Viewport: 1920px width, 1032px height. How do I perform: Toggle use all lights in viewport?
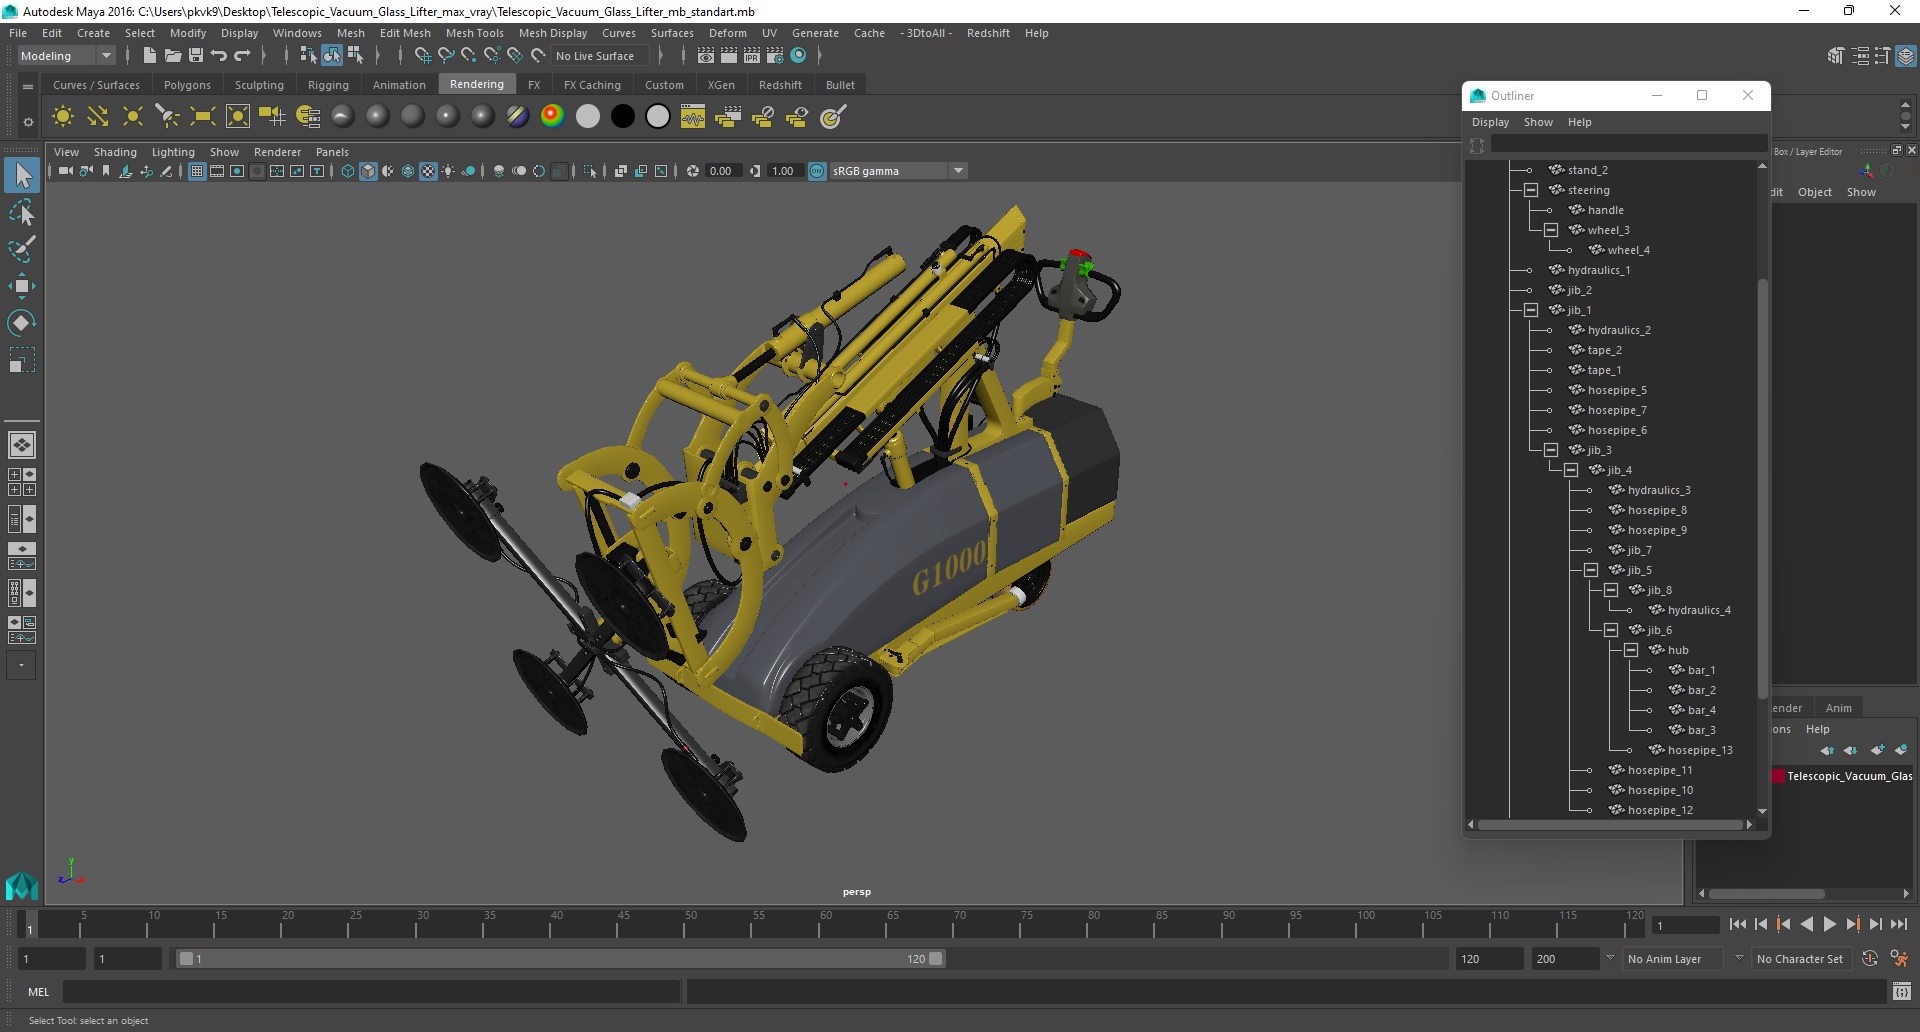[448, 171]
